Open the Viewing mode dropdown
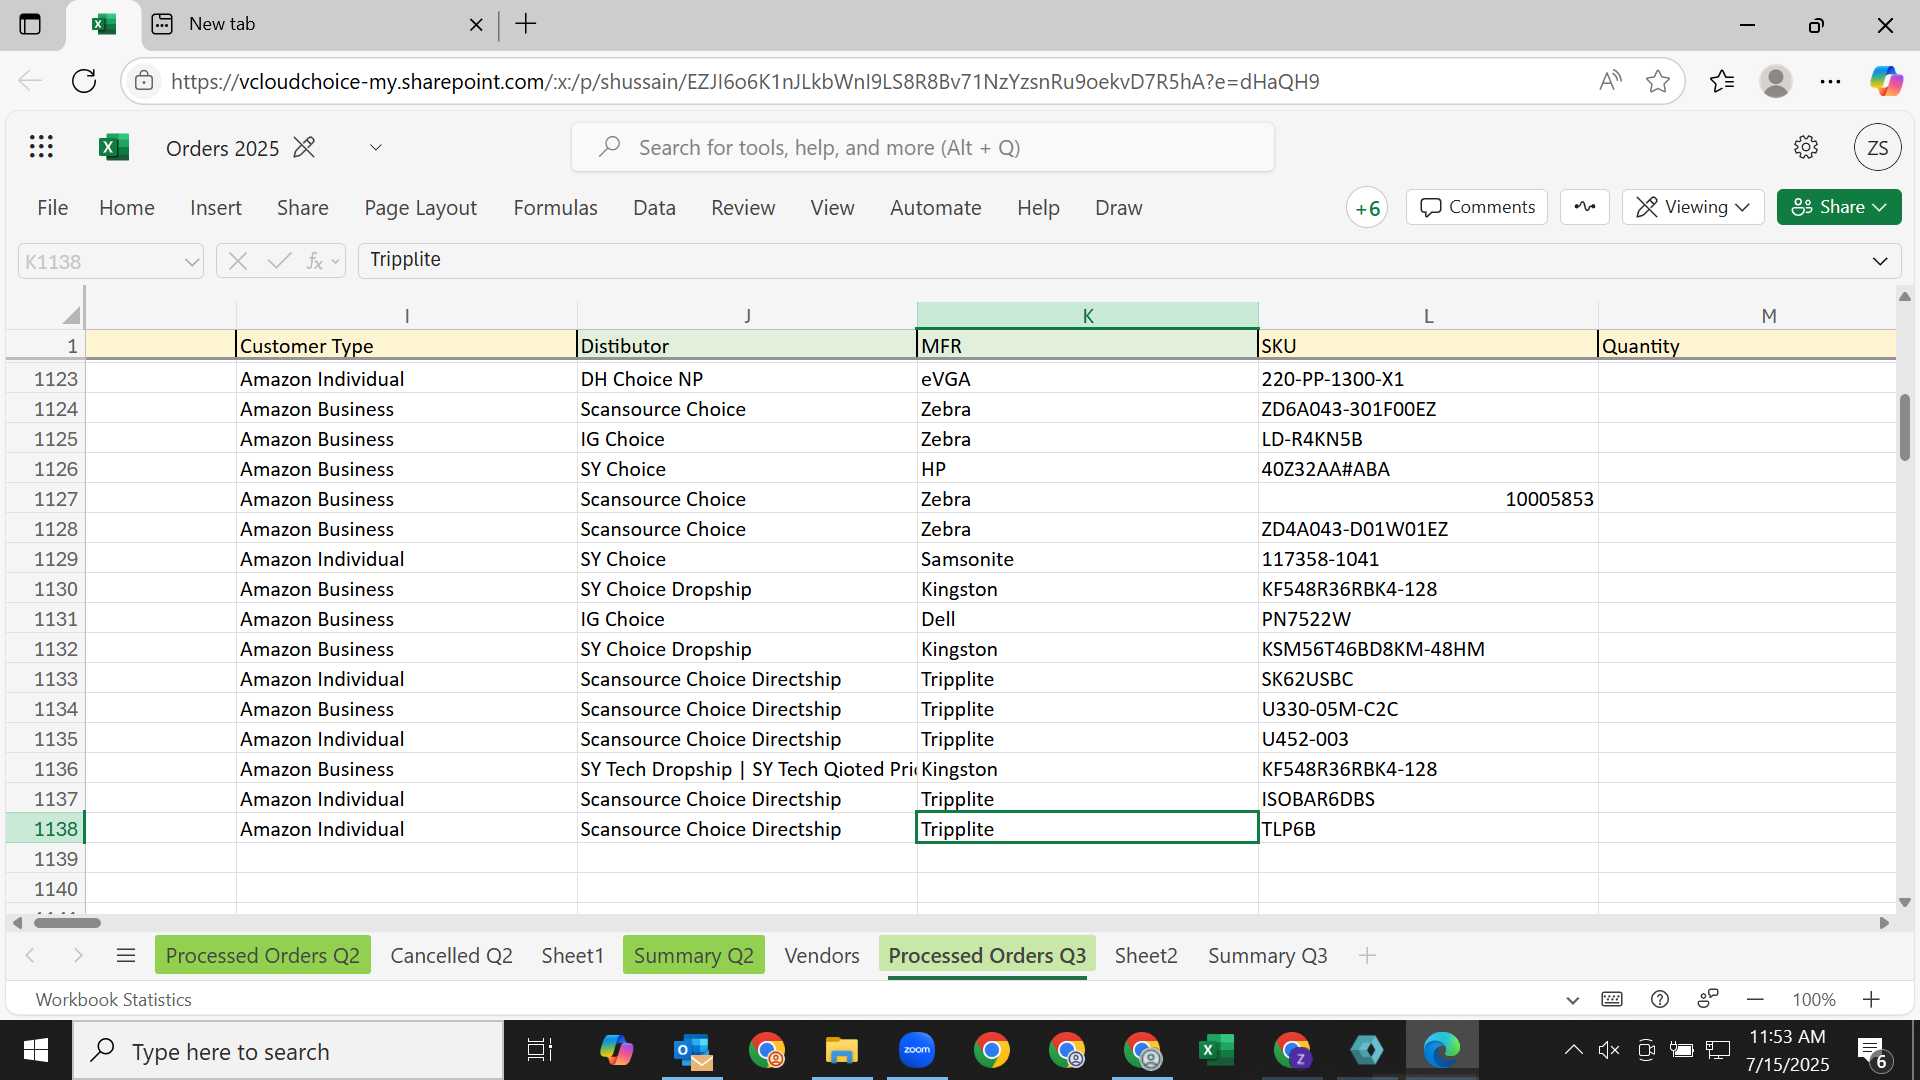The image size is (1920, 1080). point(1693,207)
